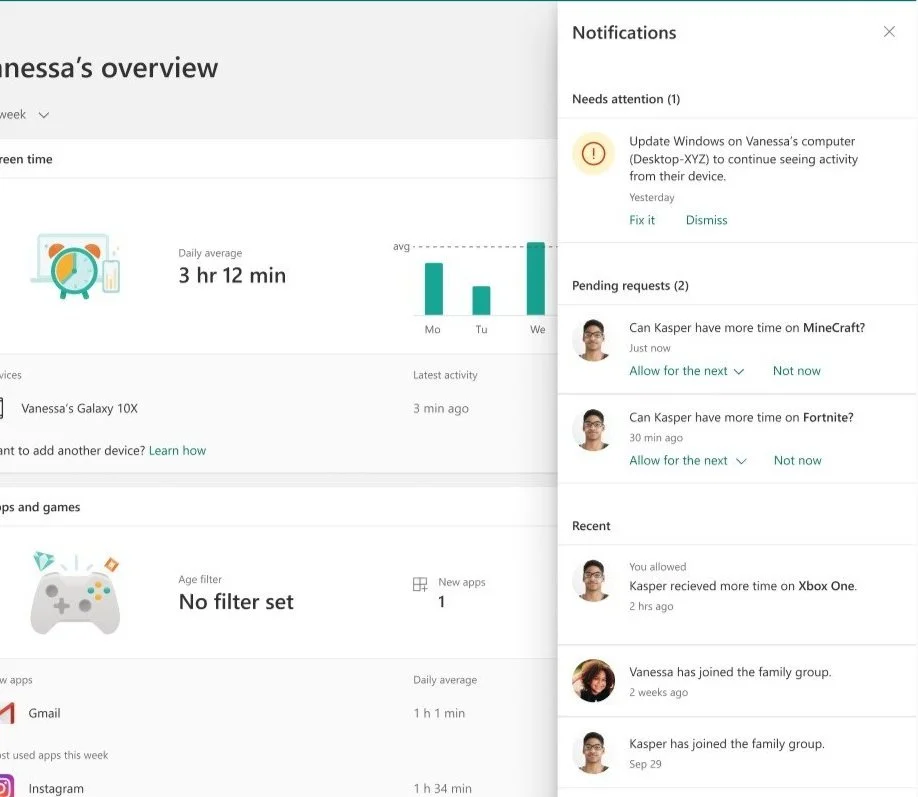Open Kasper recieved more time on Xbox One notification
Screen dimensions: 918x797
tap(738, 594)
